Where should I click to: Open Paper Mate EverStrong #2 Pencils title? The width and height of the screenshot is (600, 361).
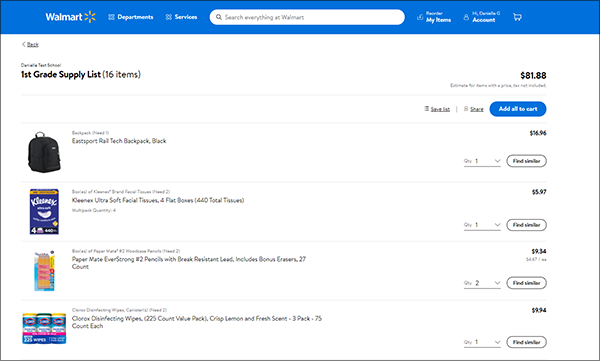tap(189, 263)
